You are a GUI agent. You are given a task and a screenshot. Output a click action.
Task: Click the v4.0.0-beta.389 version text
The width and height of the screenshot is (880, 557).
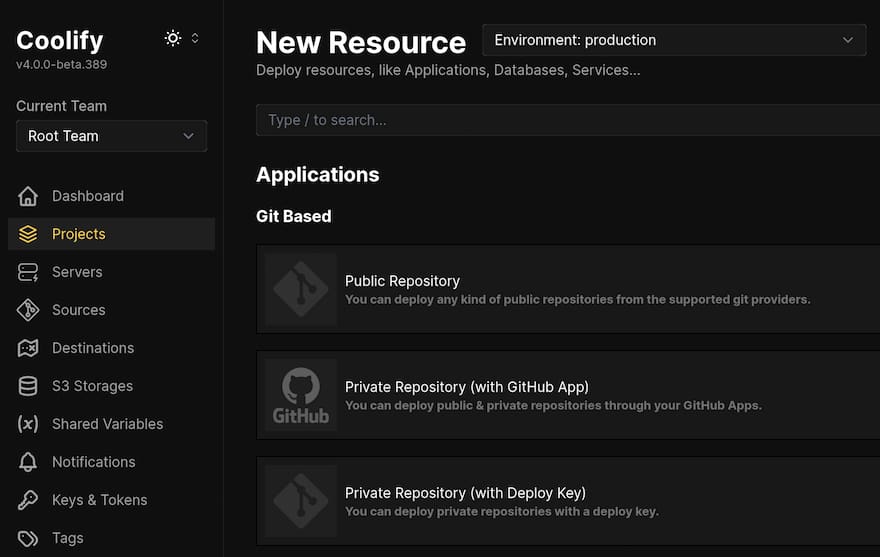pyautogui.click(x=62, y=65)
